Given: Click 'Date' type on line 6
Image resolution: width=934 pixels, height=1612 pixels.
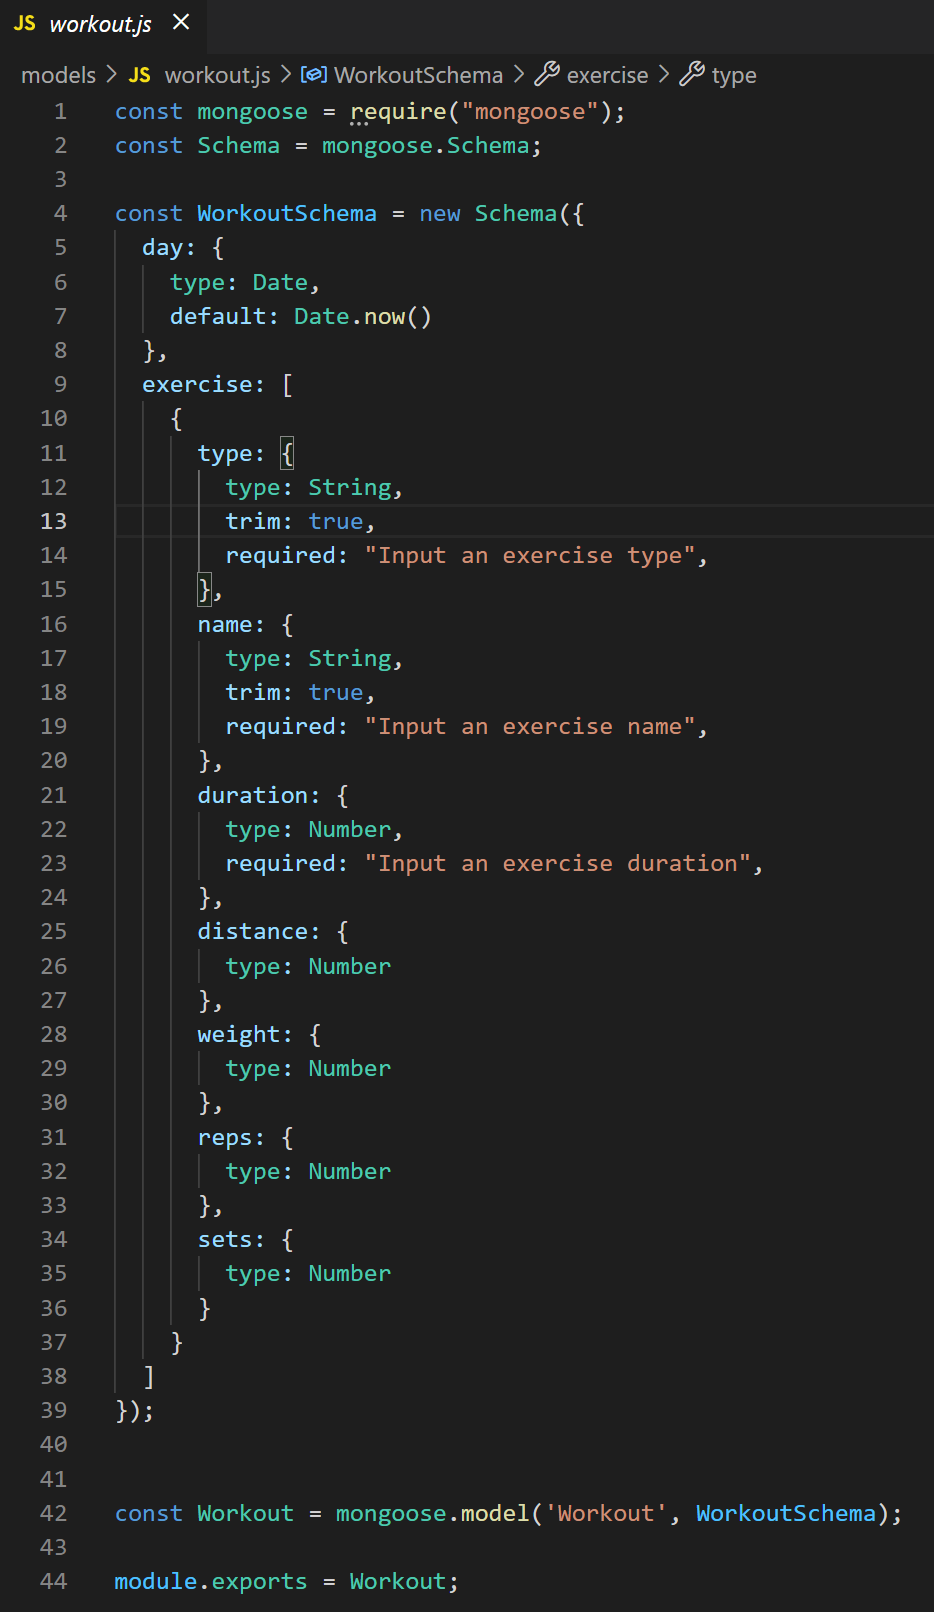Looking at the screenshot, I should tap(280, 282).
